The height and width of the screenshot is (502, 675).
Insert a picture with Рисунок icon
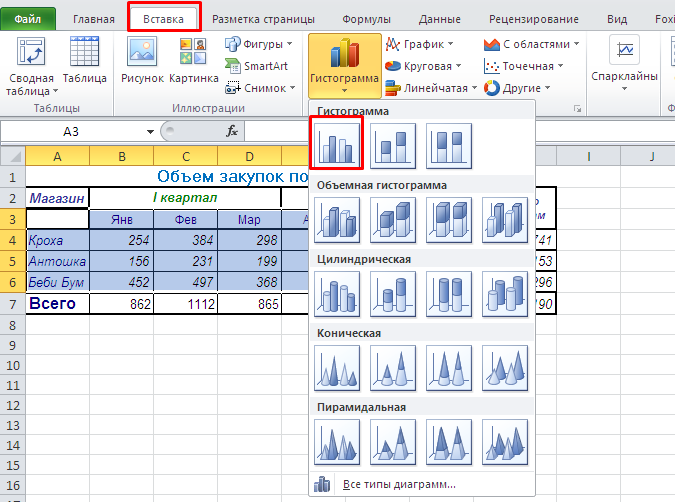click(141, 62)
